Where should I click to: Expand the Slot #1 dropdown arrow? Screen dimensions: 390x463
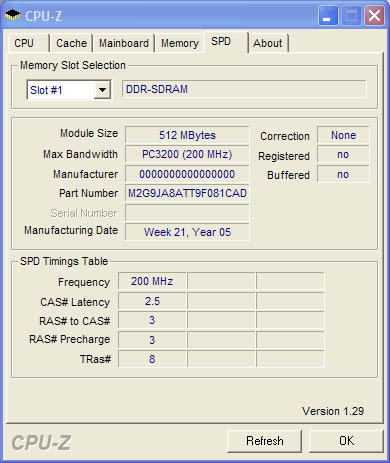102,90
